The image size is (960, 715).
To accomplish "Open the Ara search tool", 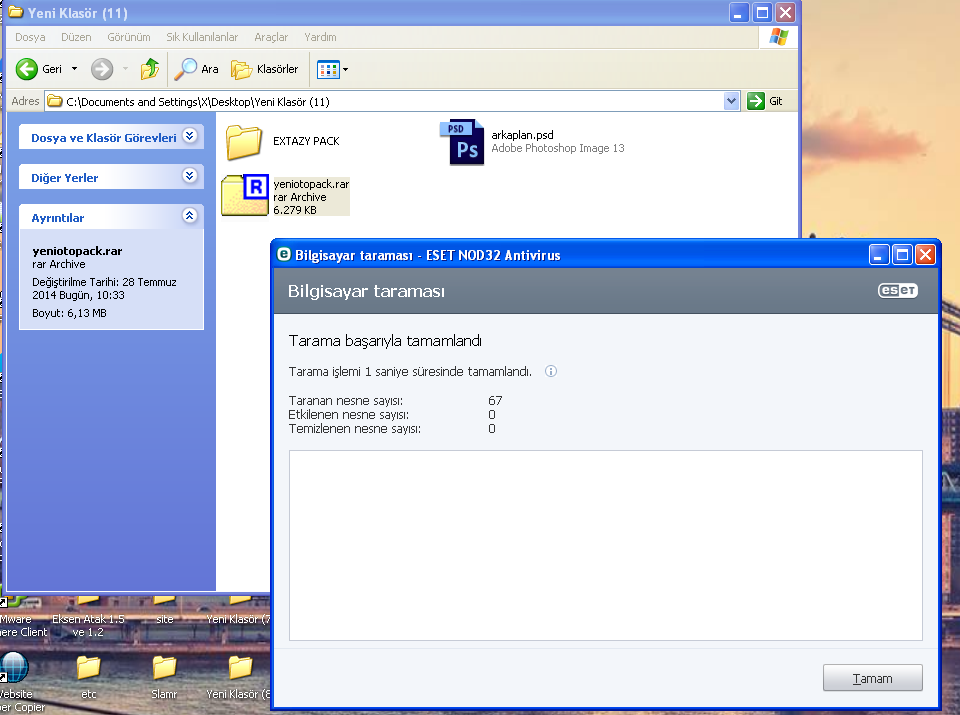I will (196, 69).
